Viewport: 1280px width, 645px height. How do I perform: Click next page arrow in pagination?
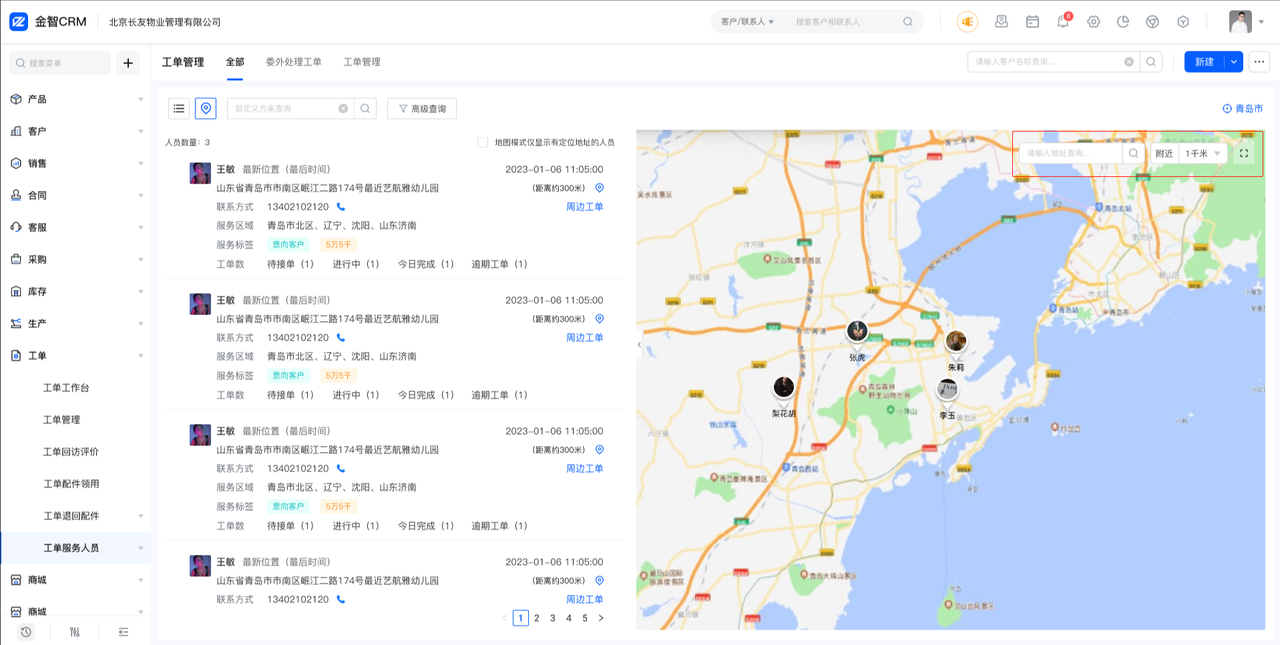point(601,618)
